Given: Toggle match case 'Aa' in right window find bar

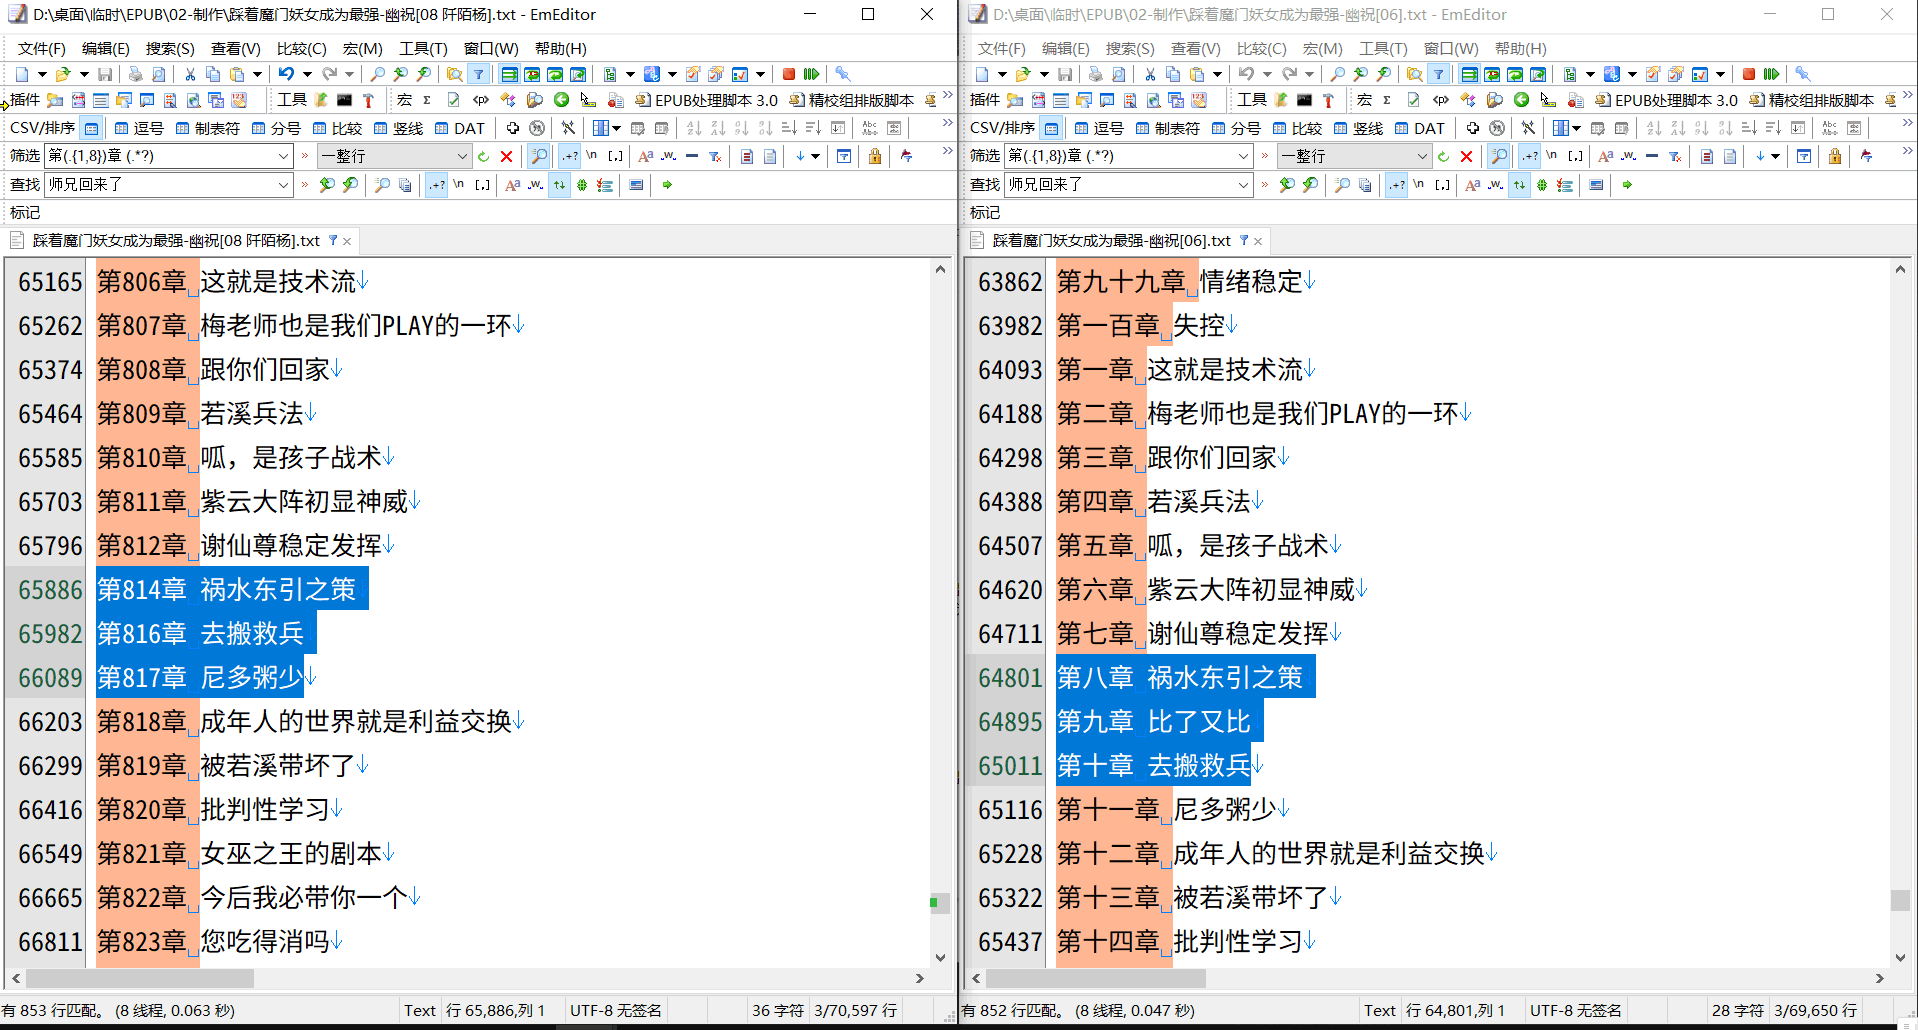Looking at the screenshot, I should 1472,185.
